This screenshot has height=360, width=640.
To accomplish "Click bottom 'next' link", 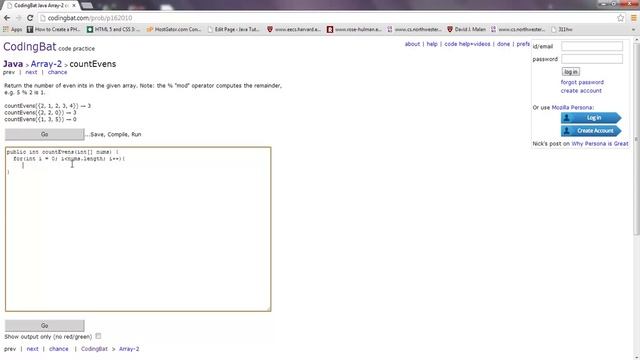I will 32,349.
